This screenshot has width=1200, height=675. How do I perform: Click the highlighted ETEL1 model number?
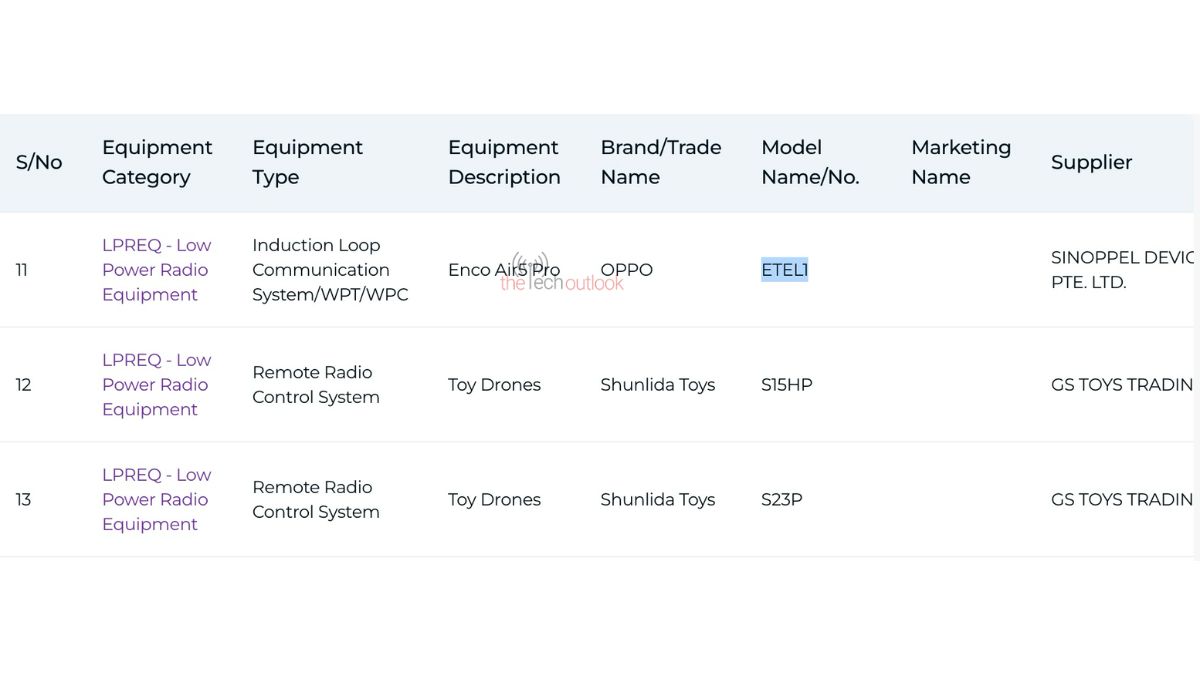point(784,270)
